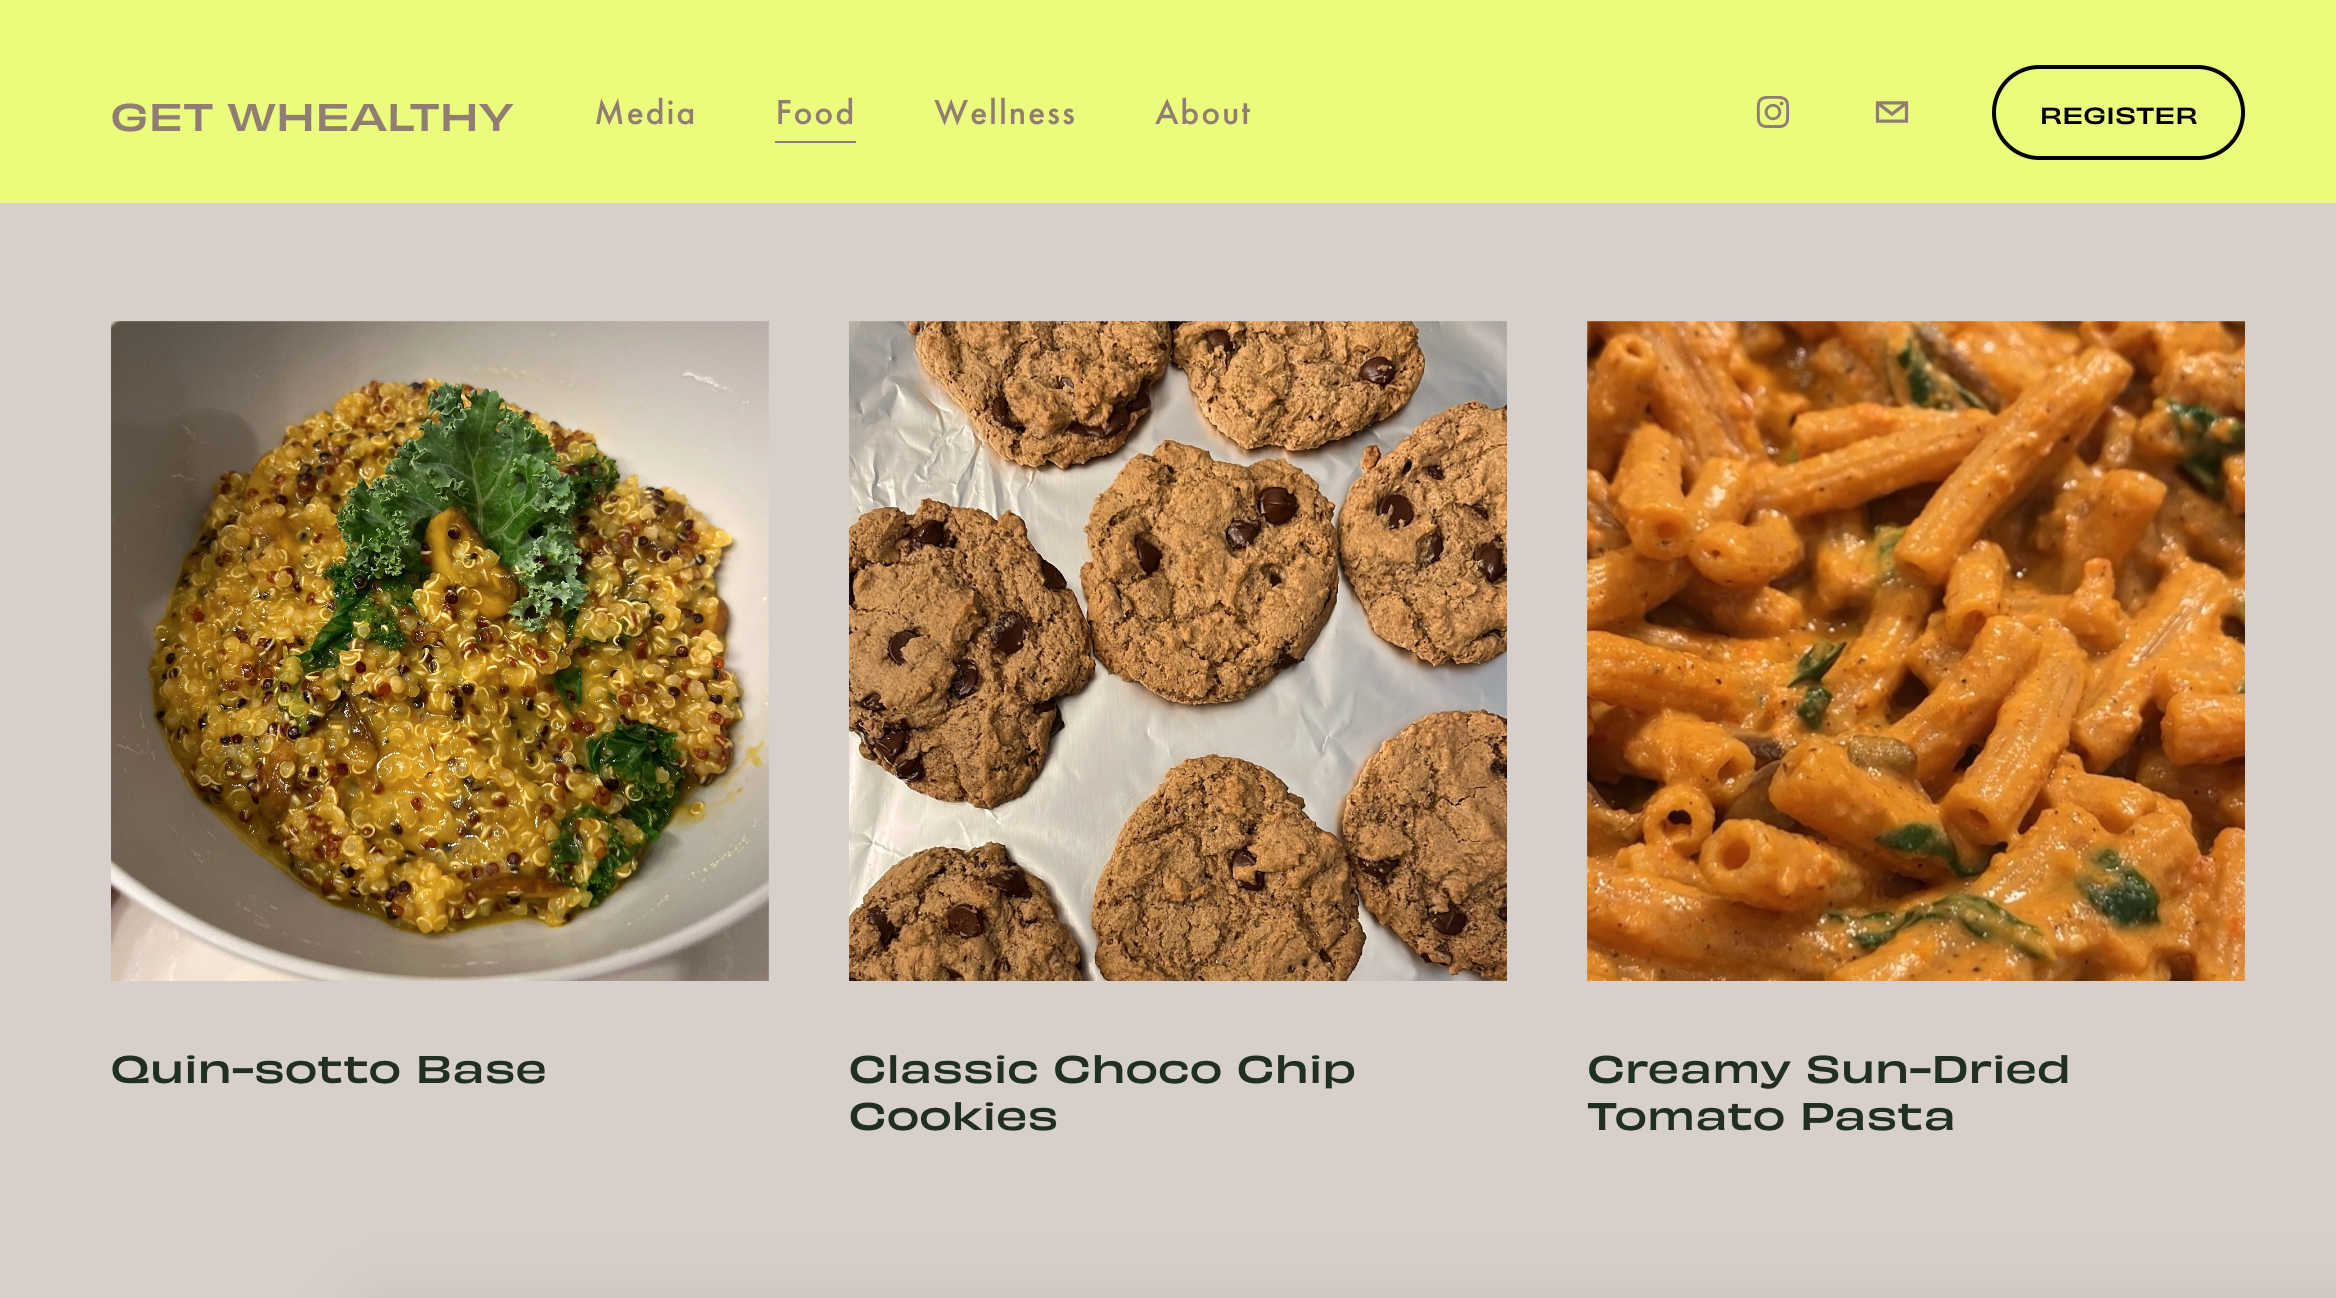Select the Food navigation tab
2336x1298 pixels.
click(815, 113)
